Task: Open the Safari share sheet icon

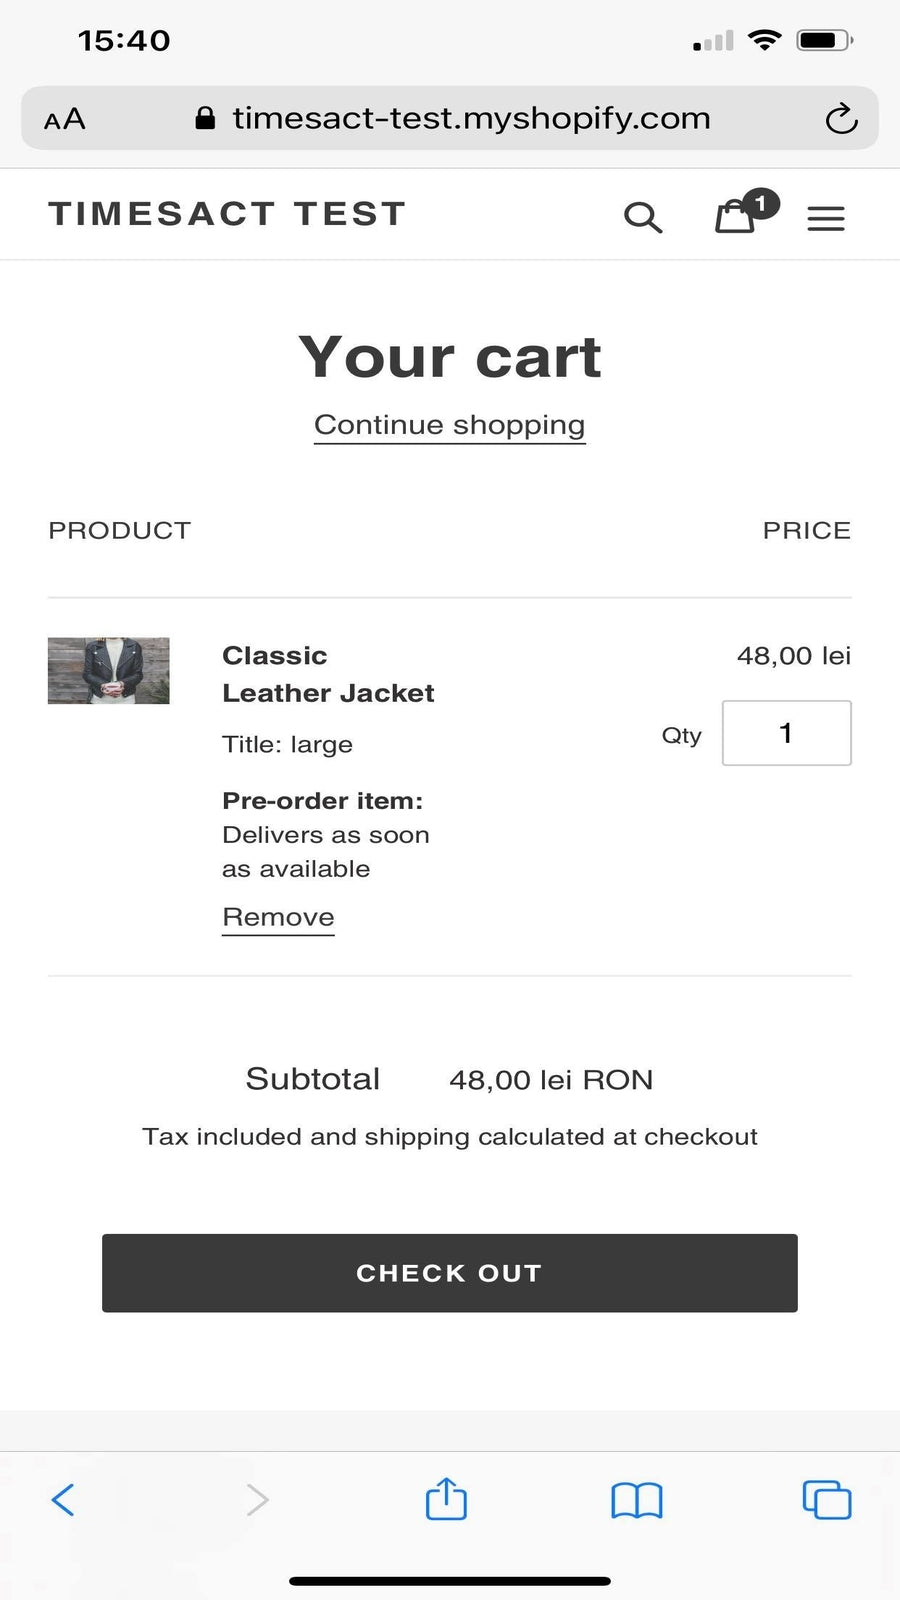Action: pos(446,1499)
